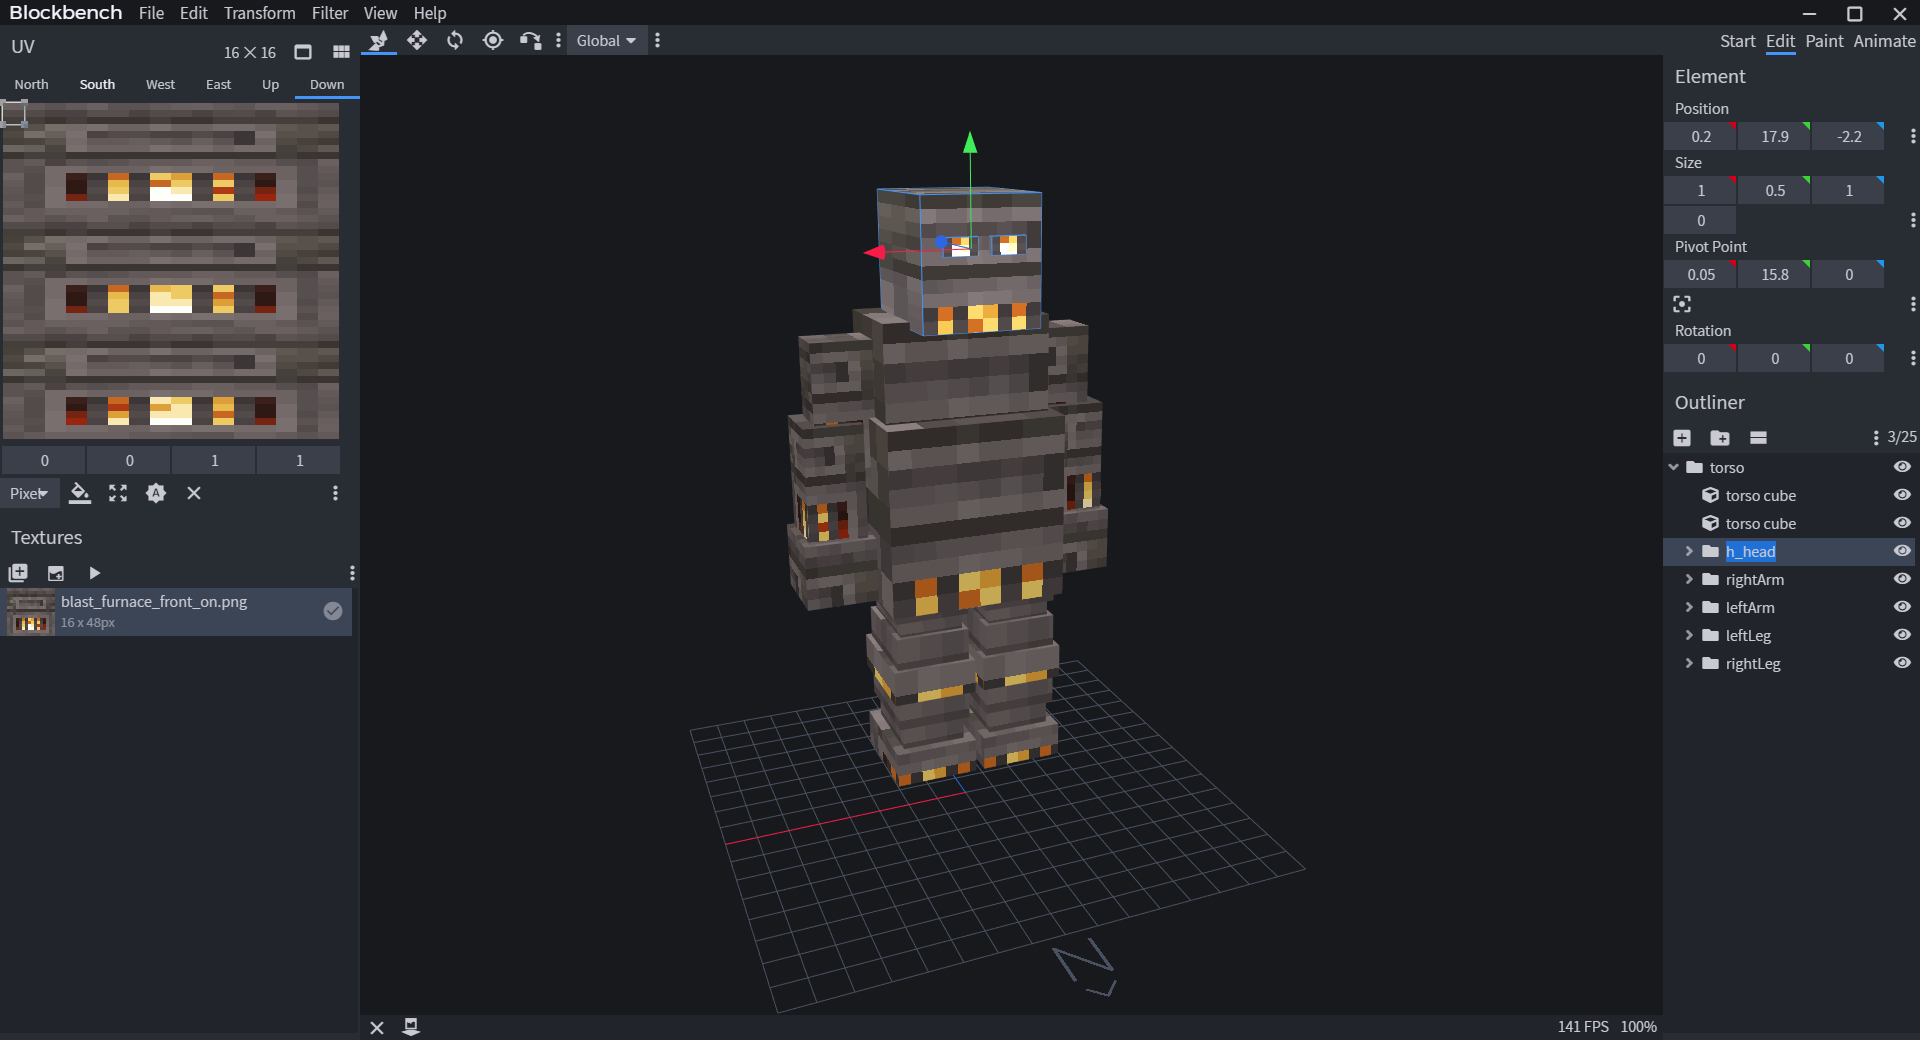Screen dimensions: 1920x1040
Task: Expand the rightArm group
Action: pos(1689,579)
